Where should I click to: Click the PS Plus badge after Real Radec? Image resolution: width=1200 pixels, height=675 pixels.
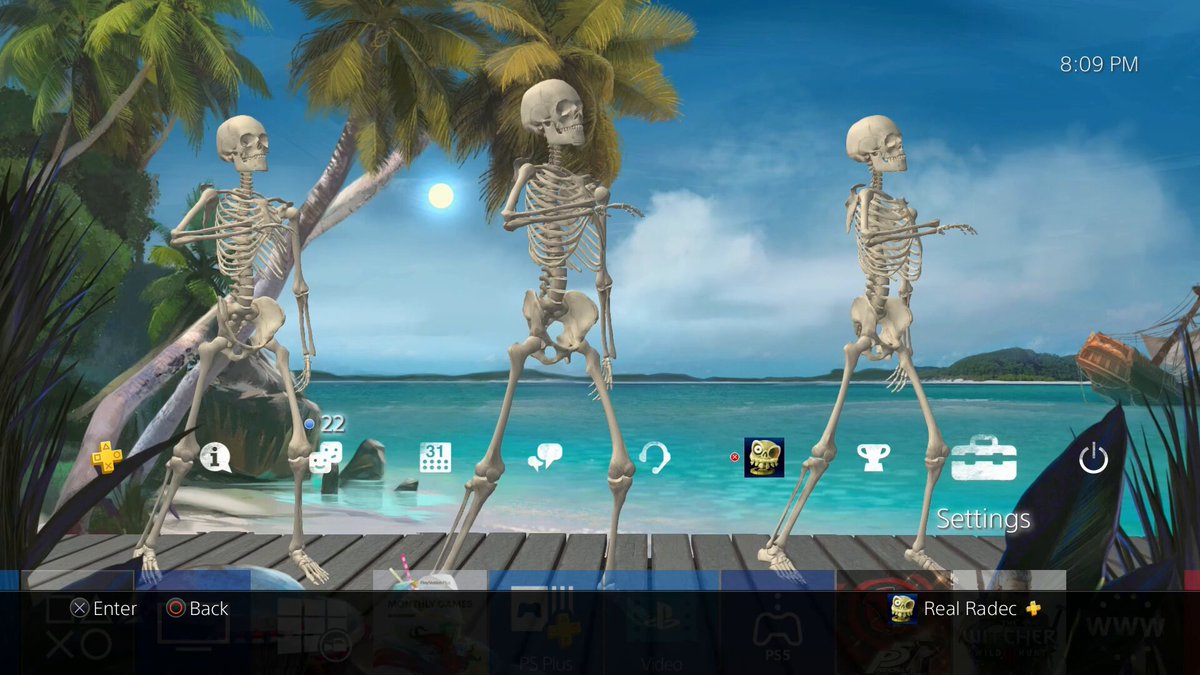point(1033,608)
